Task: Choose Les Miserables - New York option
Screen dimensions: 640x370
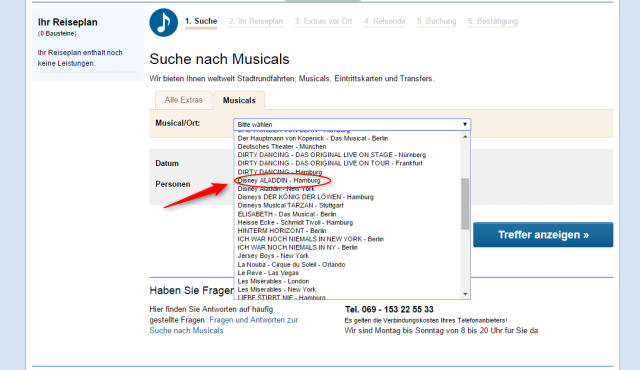Action: [277, 289]
